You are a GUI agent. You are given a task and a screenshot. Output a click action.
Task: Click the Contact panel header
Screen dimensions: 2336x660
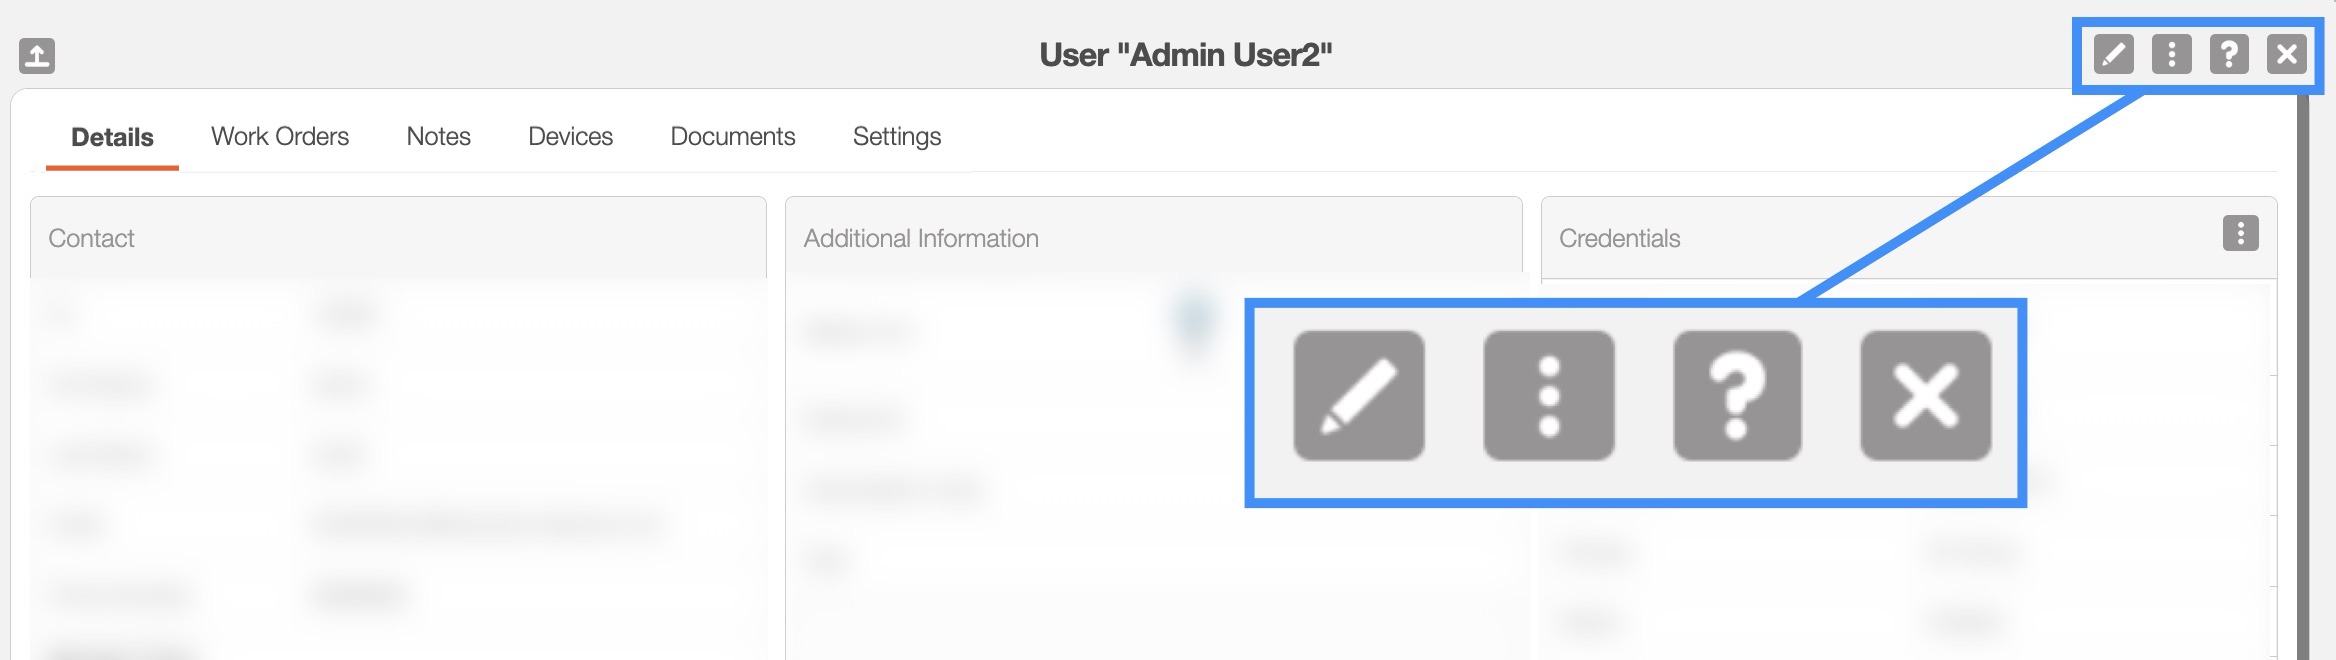pos(91,238)
